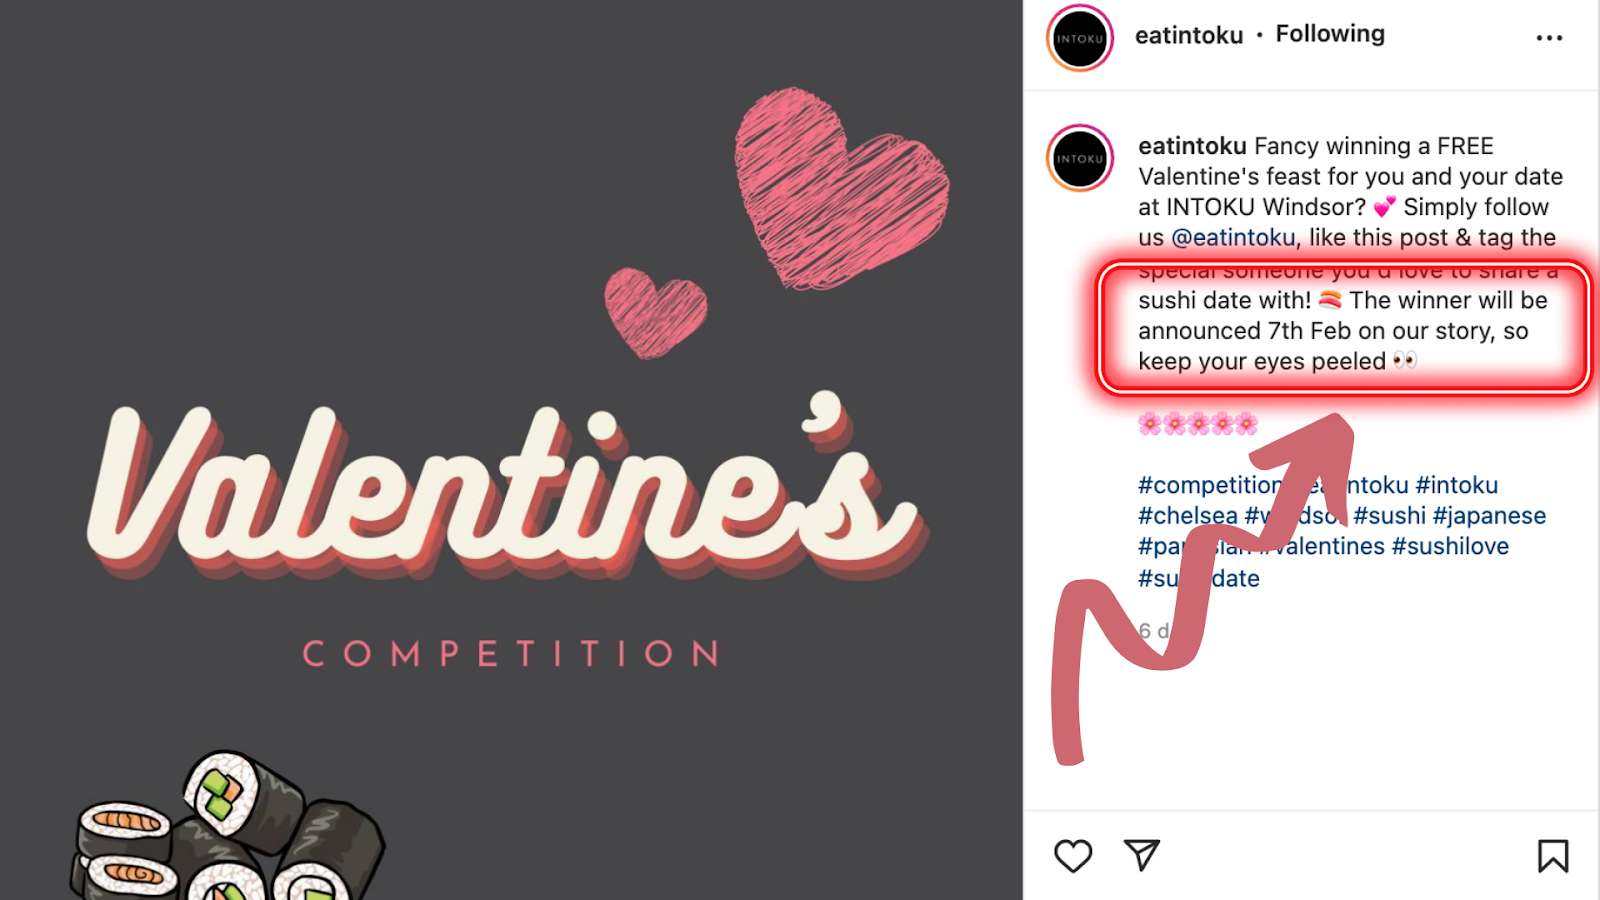This screenshot has width=1600, height=900.
Task: Open the #competition hashtag
Action: pyautogui.click(x=1211, y=486)
